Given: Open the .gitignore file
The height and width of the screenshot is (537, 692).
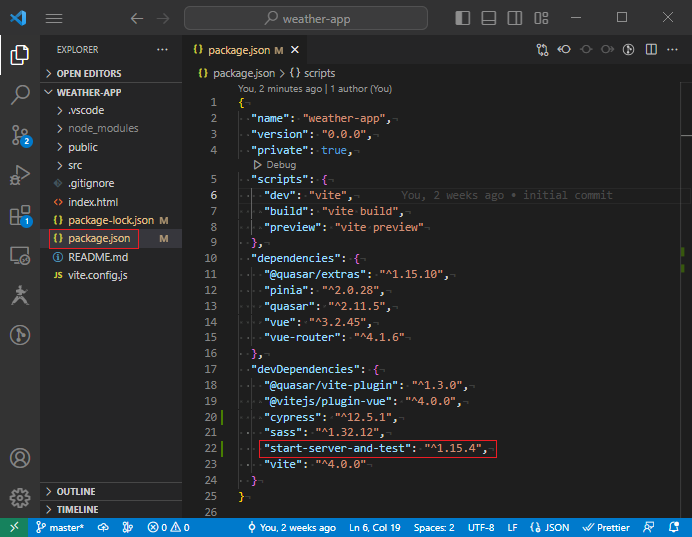Looking at the screenshot, I should tap(111, 183).
